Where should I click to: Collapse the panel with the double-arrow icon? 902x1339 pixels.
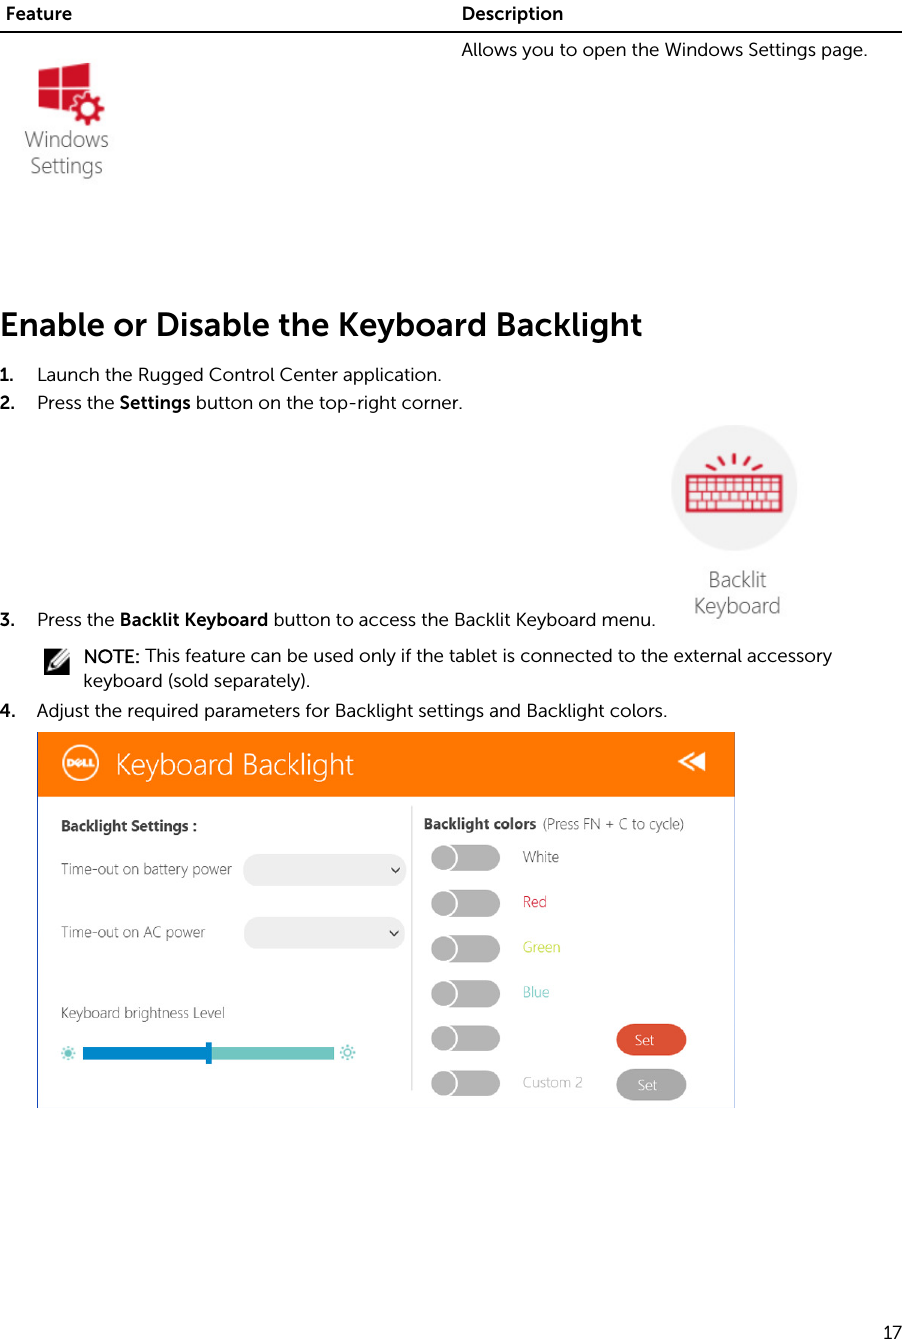pos(692,762)
